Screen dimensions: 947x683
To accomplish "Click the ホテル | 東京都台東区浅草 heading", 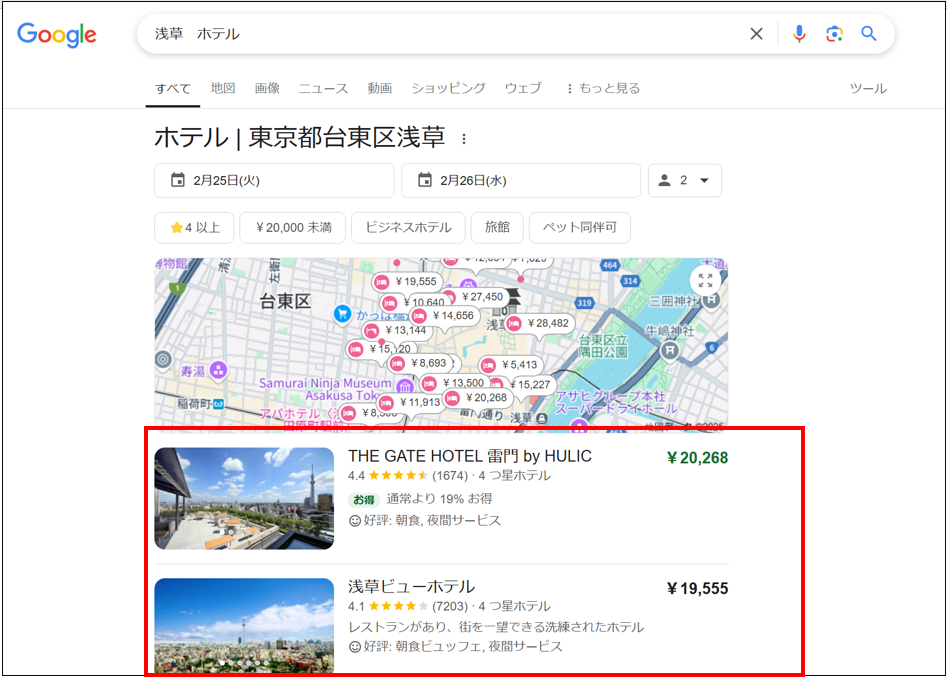I will 300,138.
